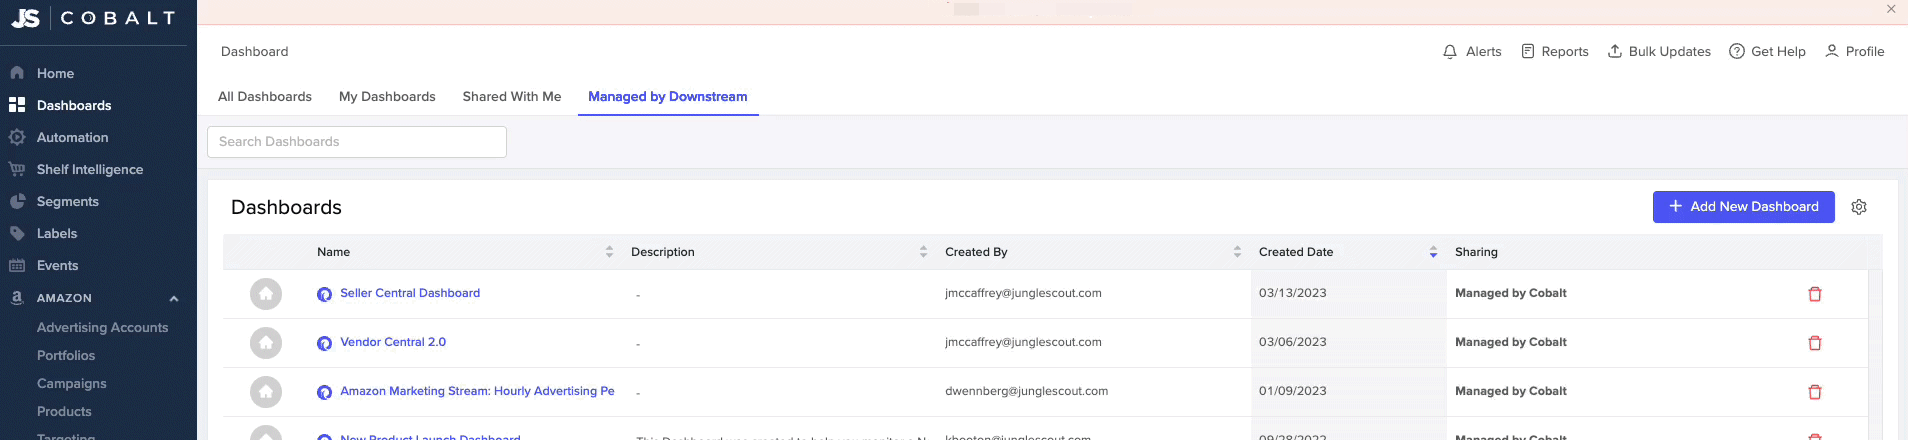Image resolution: width=1908 pixels, height=440 pixels.
Task: Open Advertising Accounts under Amazon
Action: pyautogui.click(x=102, y=327)
